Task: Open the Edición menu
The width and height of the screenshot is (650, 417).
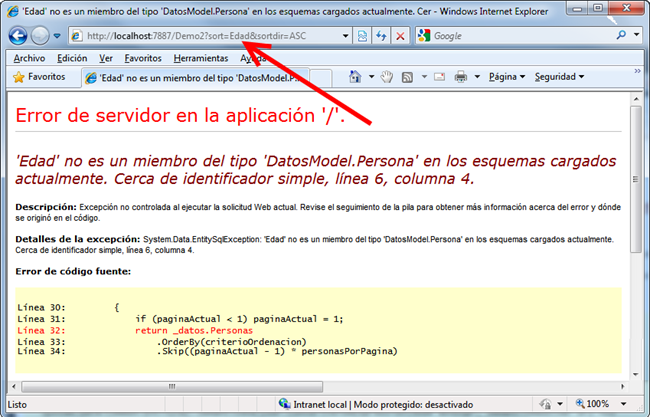Action: click(x=72, y=58)
